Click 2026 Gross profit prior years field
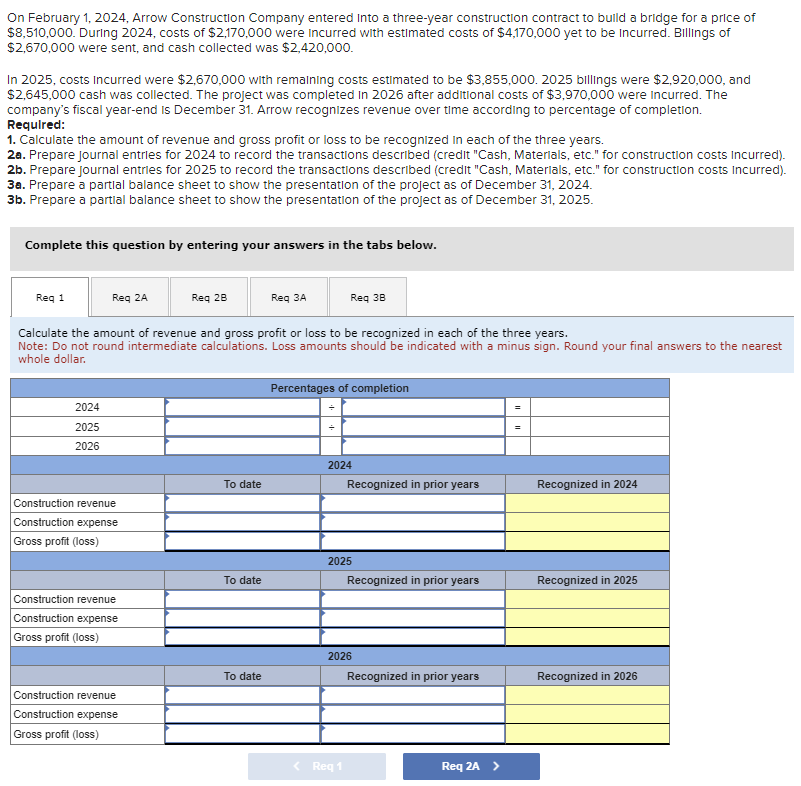 [x=413, y=734]
